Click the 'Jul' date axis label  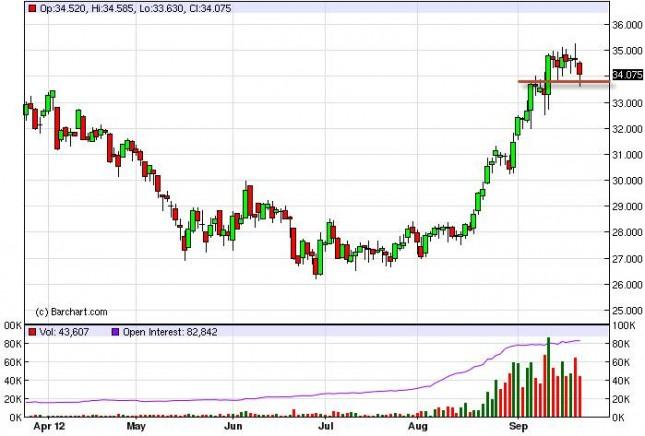325,426
